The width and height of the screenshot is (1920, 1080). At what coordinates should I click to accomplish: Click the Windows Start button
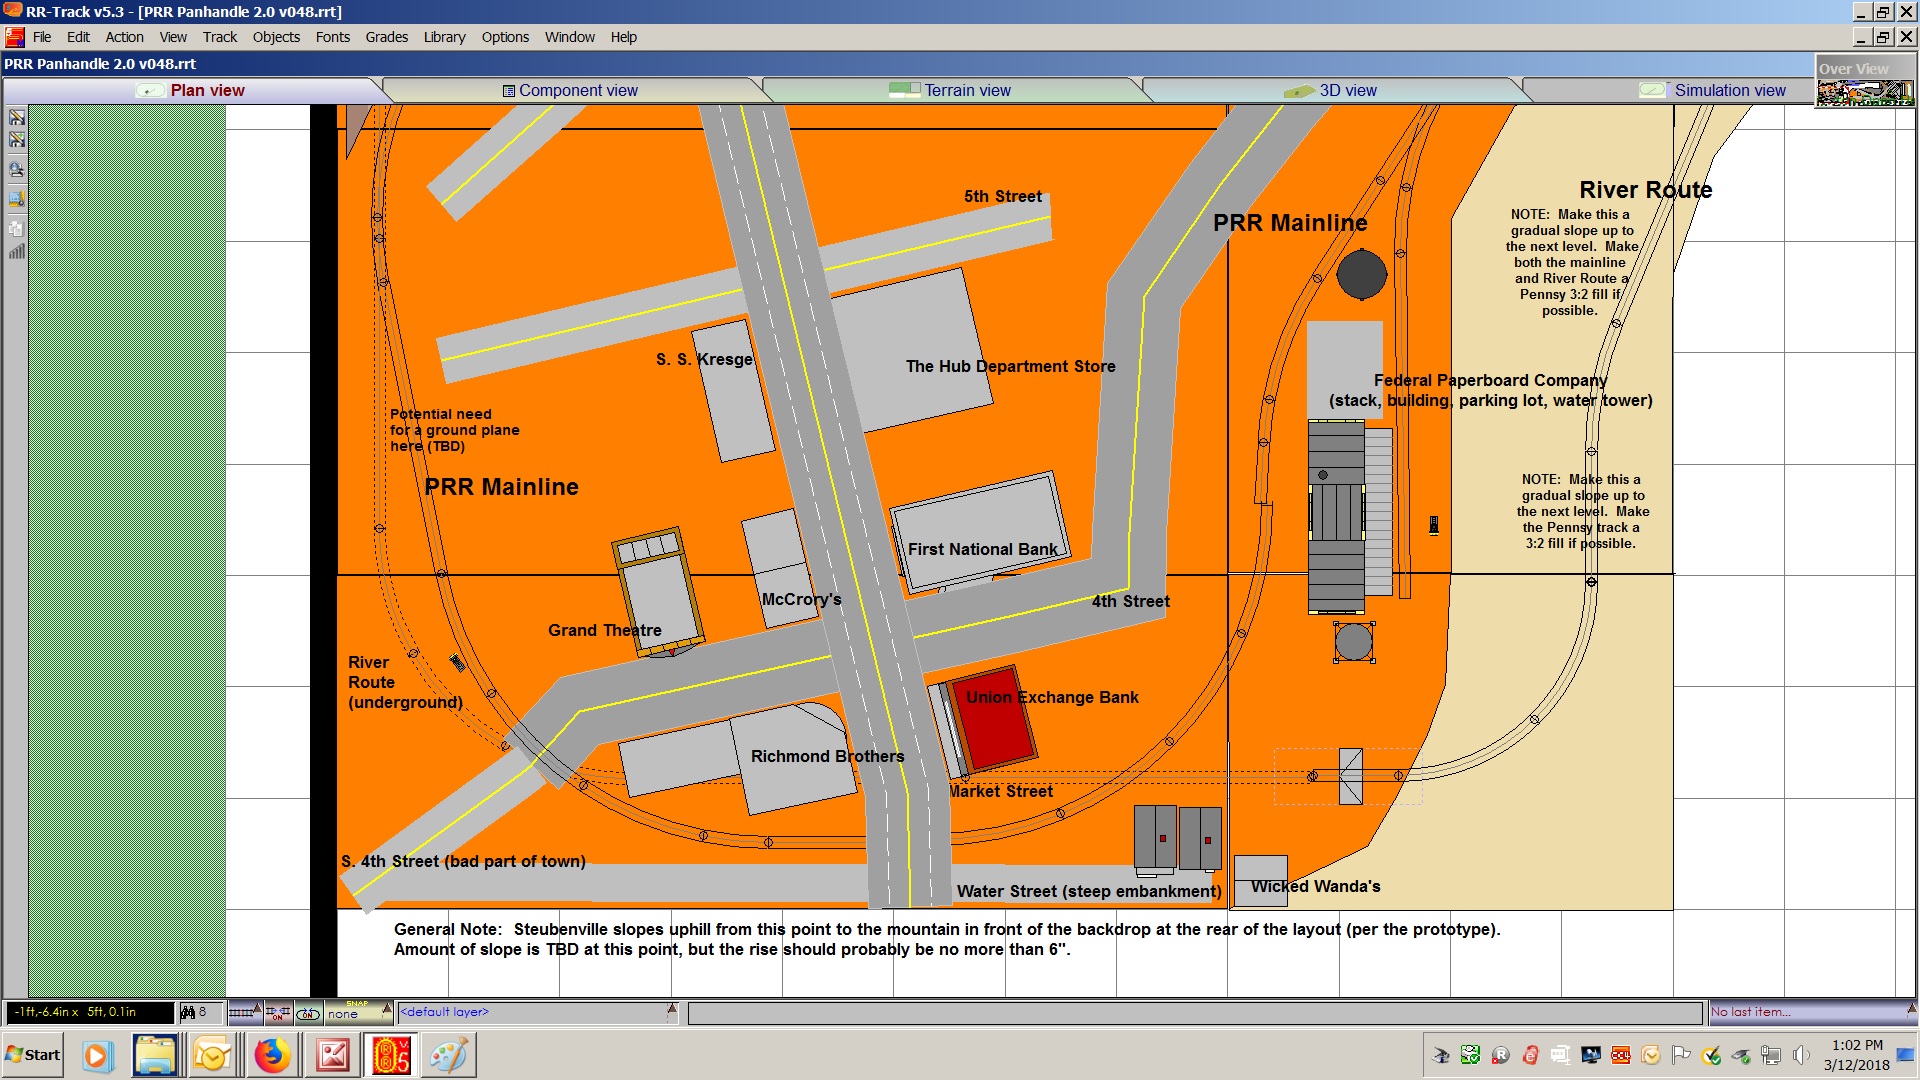[x=33, y=1055]
